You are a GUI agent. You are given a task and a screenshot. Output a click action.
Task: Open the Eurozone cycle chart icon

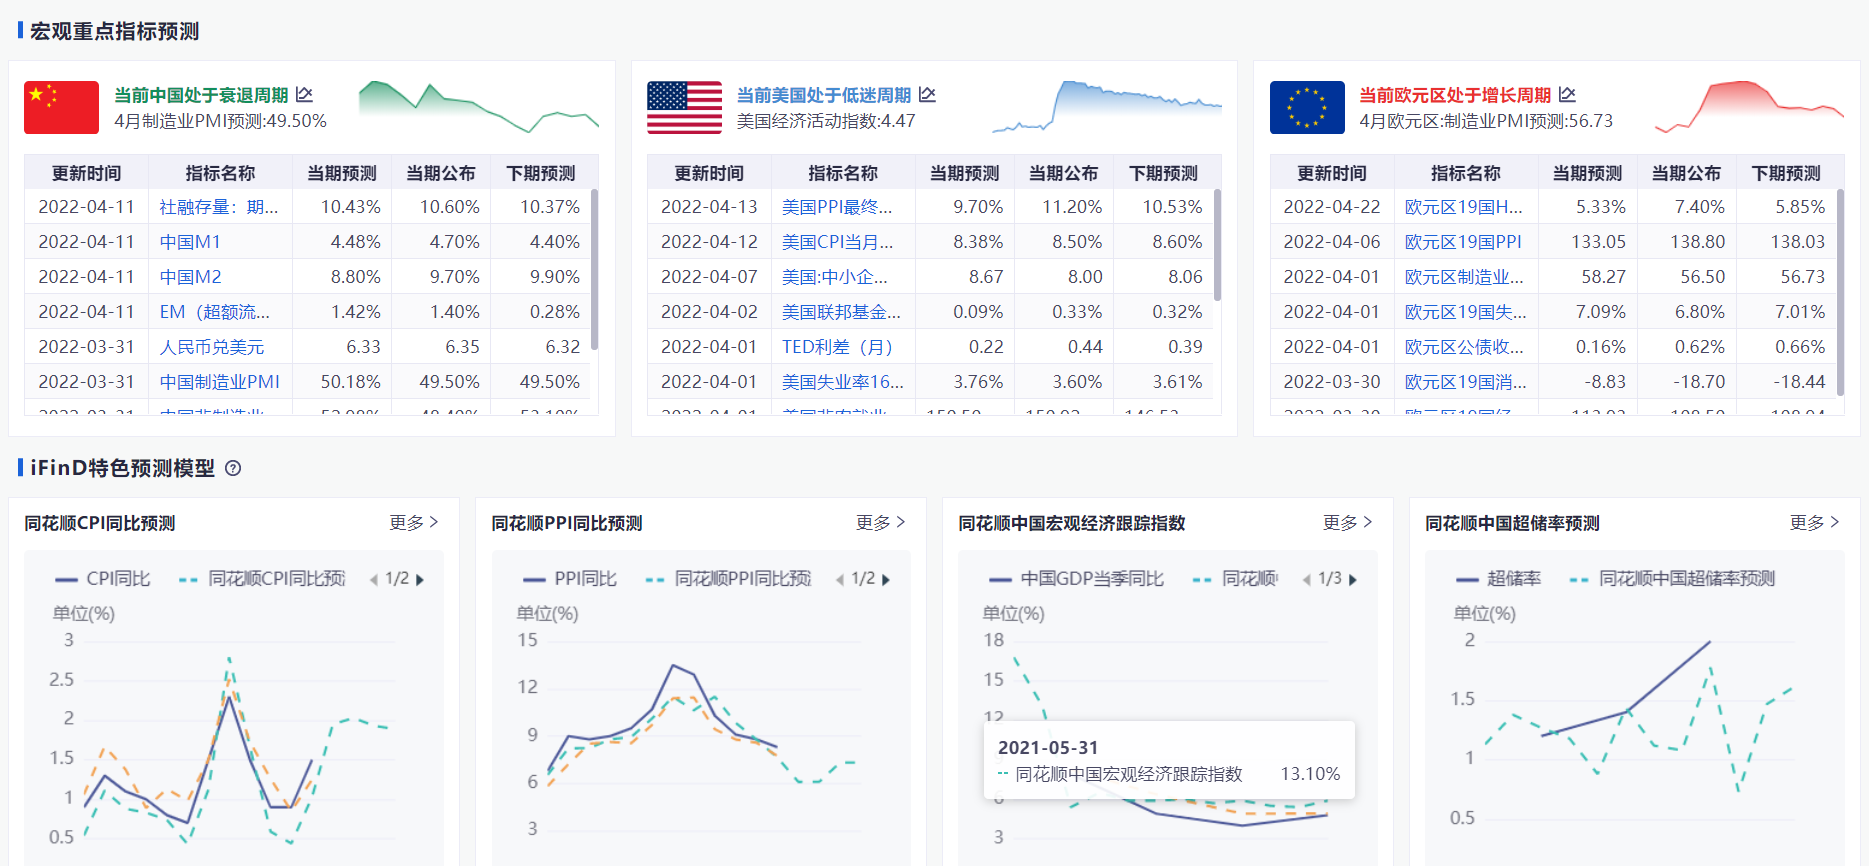(1567, 94)
